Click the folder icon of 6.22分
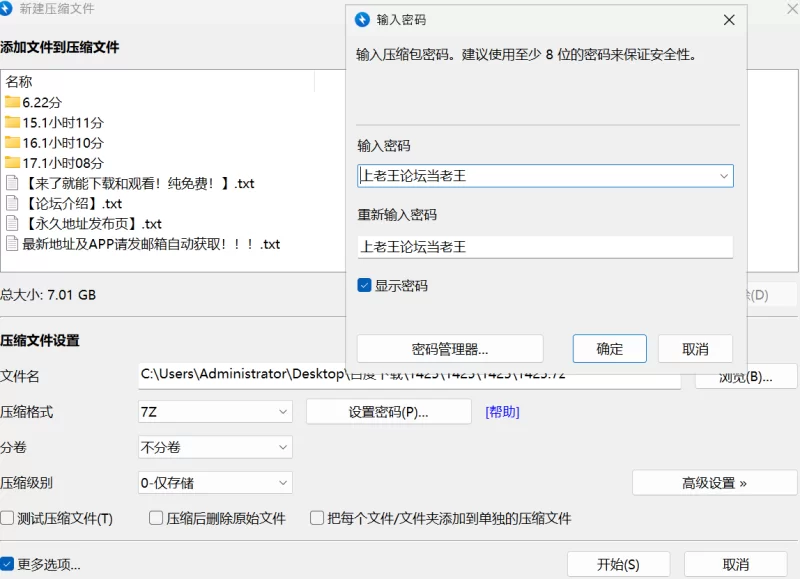 click(12, 102)
